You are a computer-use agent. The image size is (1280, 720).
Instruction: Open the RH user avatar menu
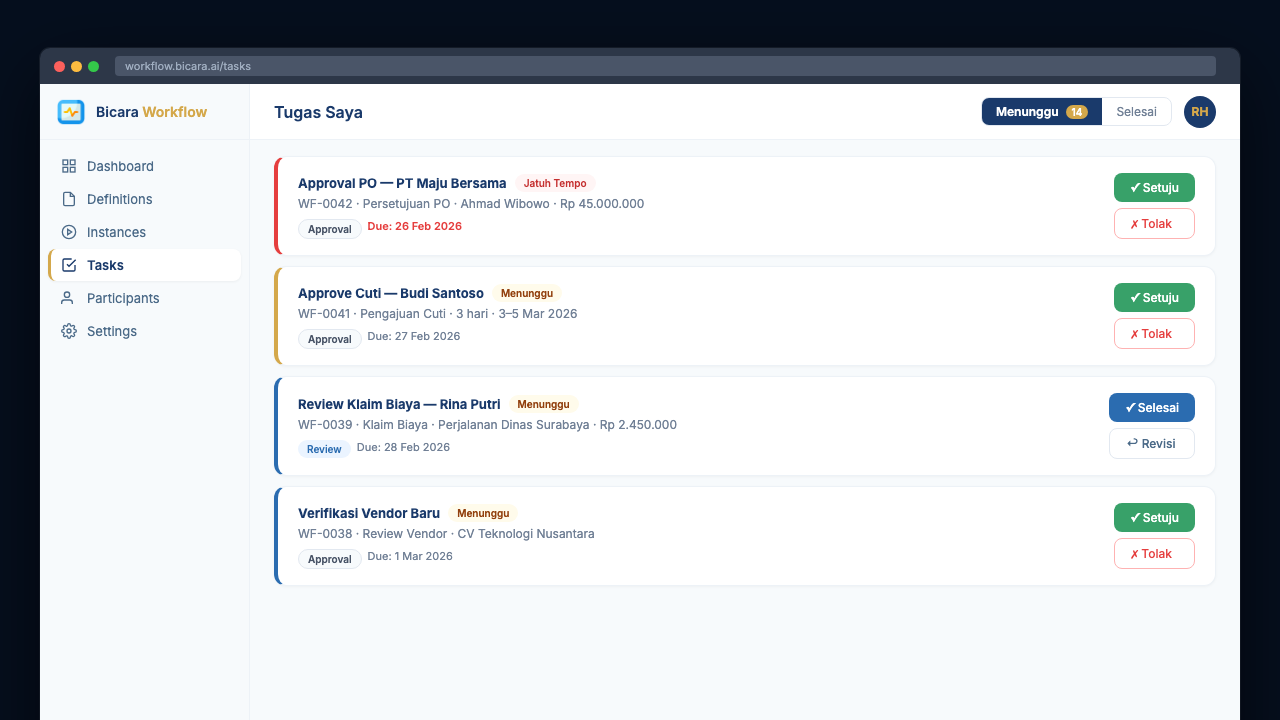(1199, 112)
